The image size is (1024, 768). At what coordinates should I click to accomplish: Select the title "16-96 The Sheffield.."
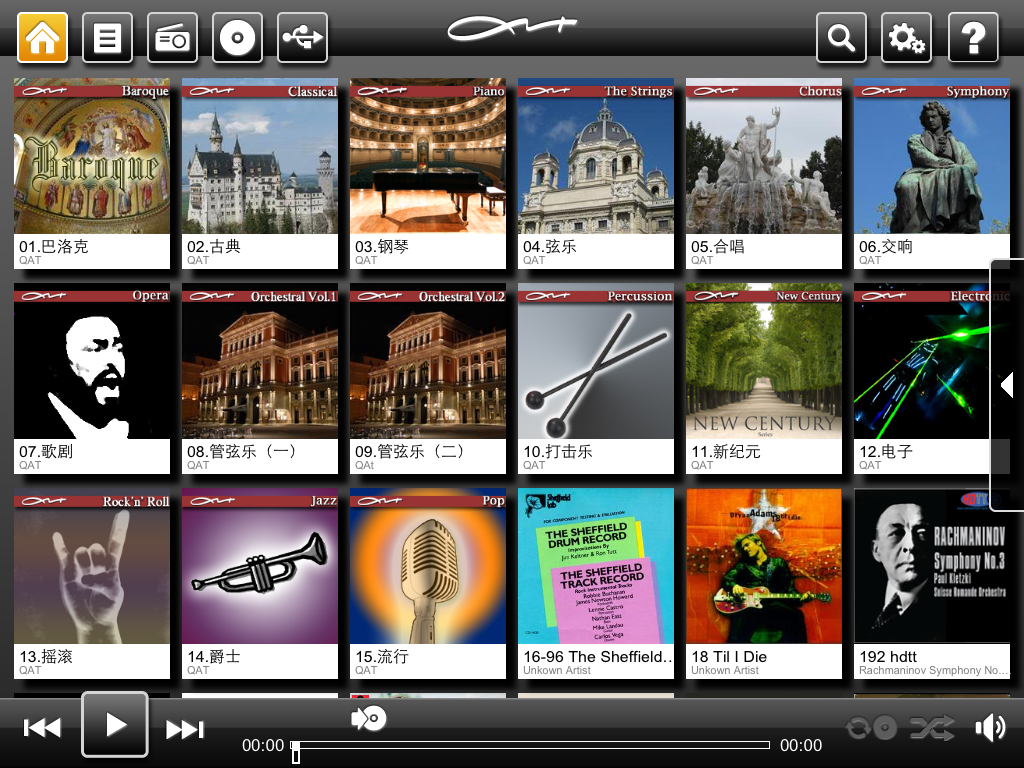point(598,656)
